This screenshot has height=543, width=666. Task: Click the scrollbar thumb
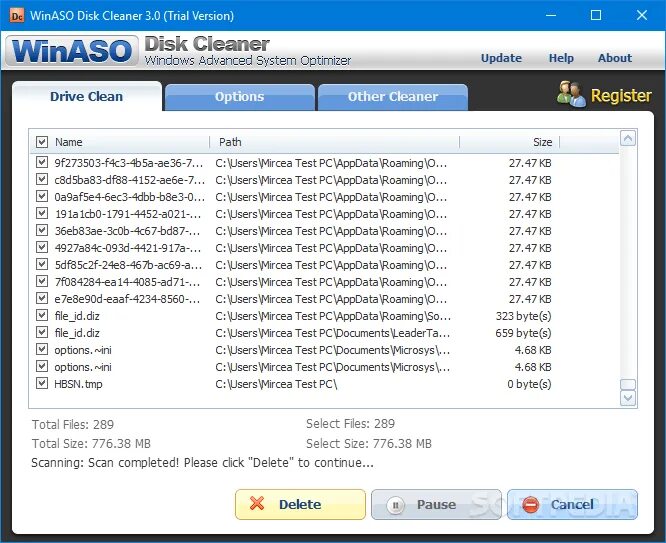pyautogui.click(x=628, y=385)
